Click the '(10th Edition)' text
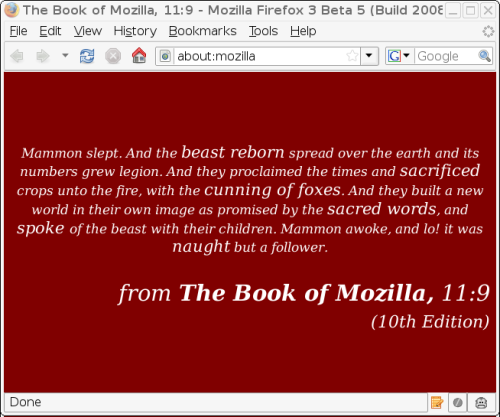Screen dimensions: 500x417 coord(430,322)
